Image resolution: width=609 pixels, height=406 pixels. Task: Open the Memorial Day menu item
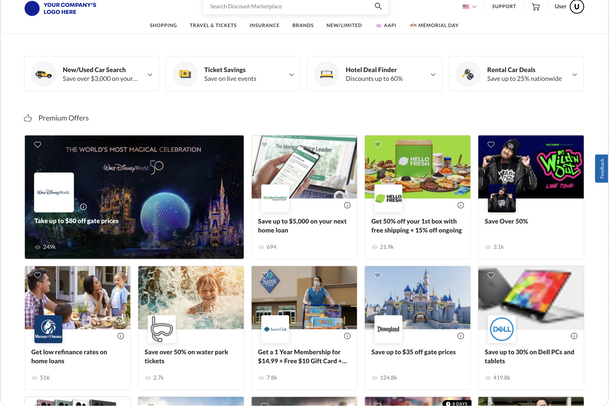[434, 25]
